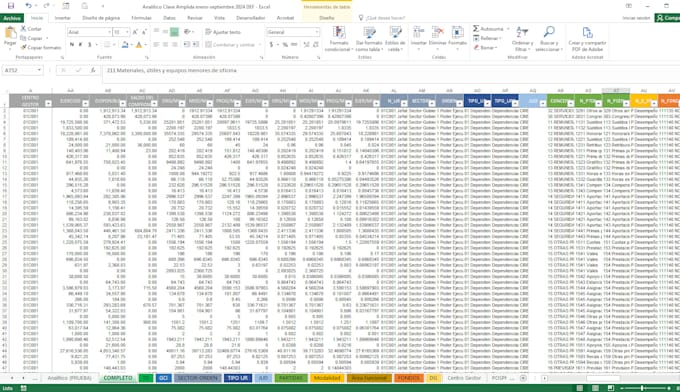Add a new sheet with plus button

point(523,378)
